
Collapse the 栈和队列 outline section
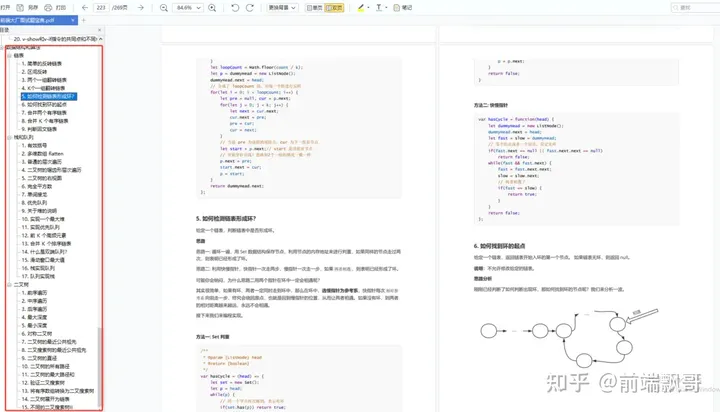(9, 137)
